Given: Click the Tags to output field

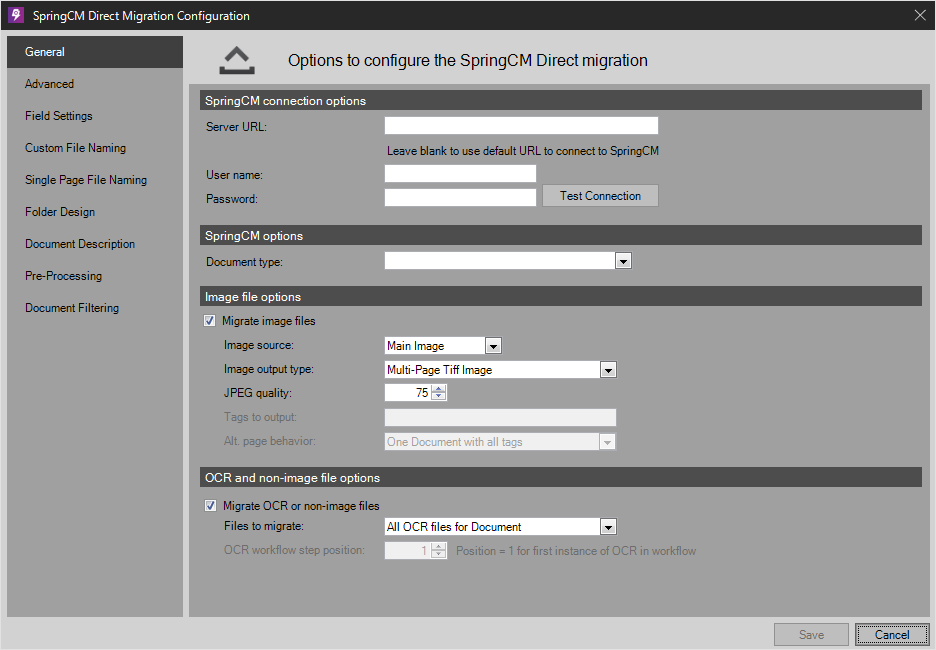Looking at the screenshot, I should point(500,418).
